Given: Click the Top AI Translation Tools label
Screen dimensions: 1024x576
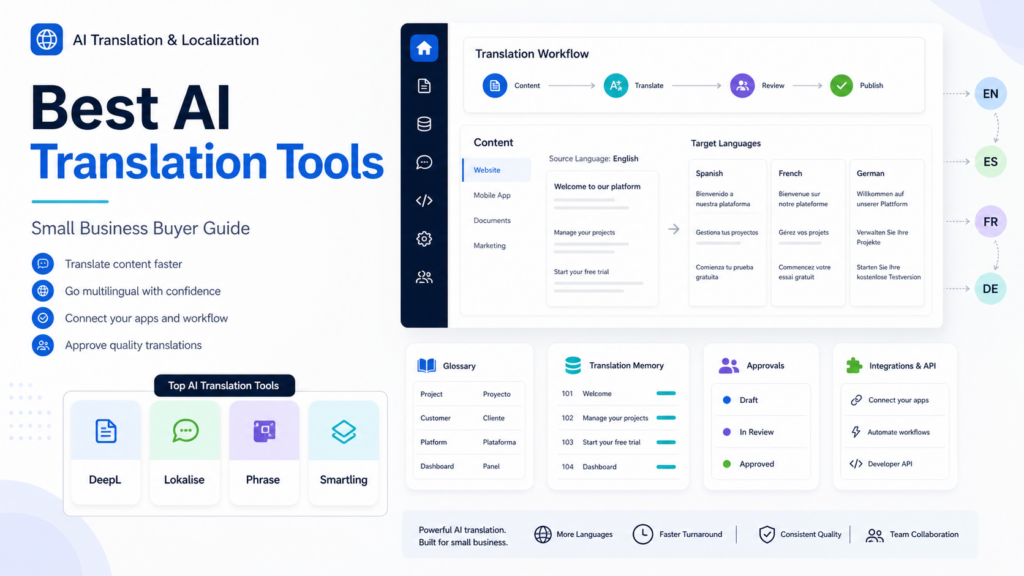Looking at the screenshot, I should tap(224, 385).
